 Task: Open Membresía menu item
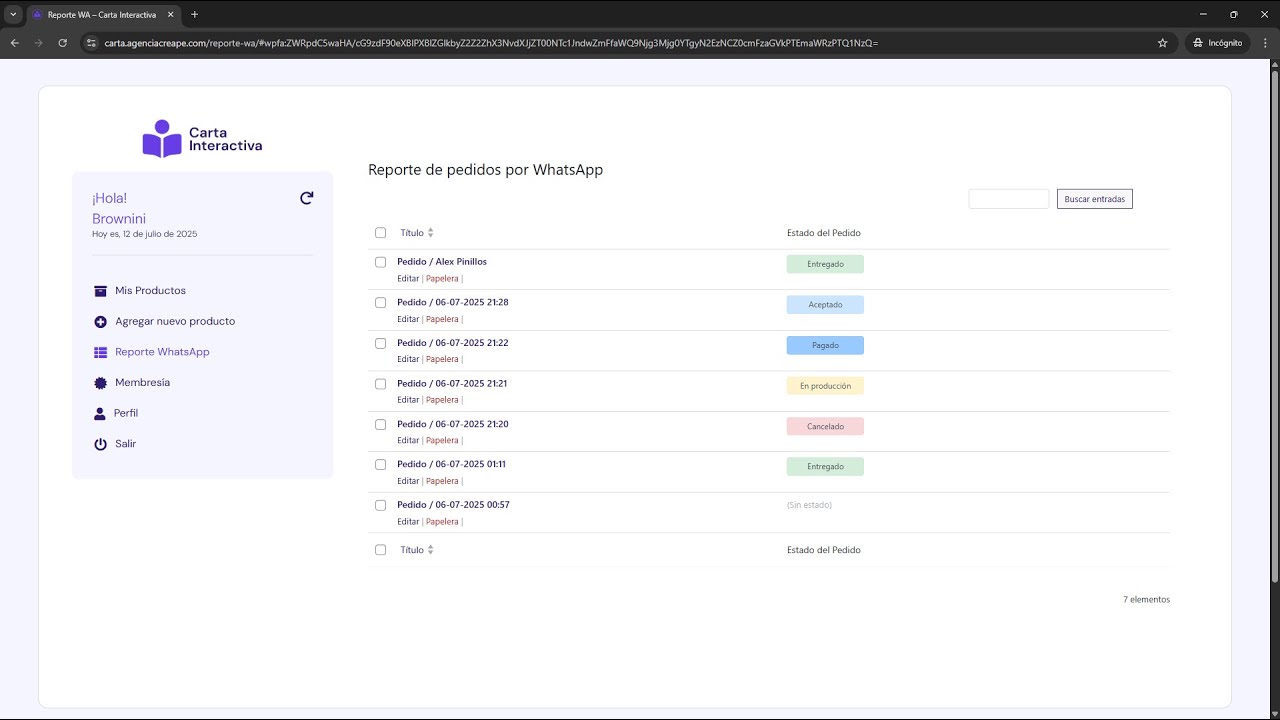(x=142, y=383)
